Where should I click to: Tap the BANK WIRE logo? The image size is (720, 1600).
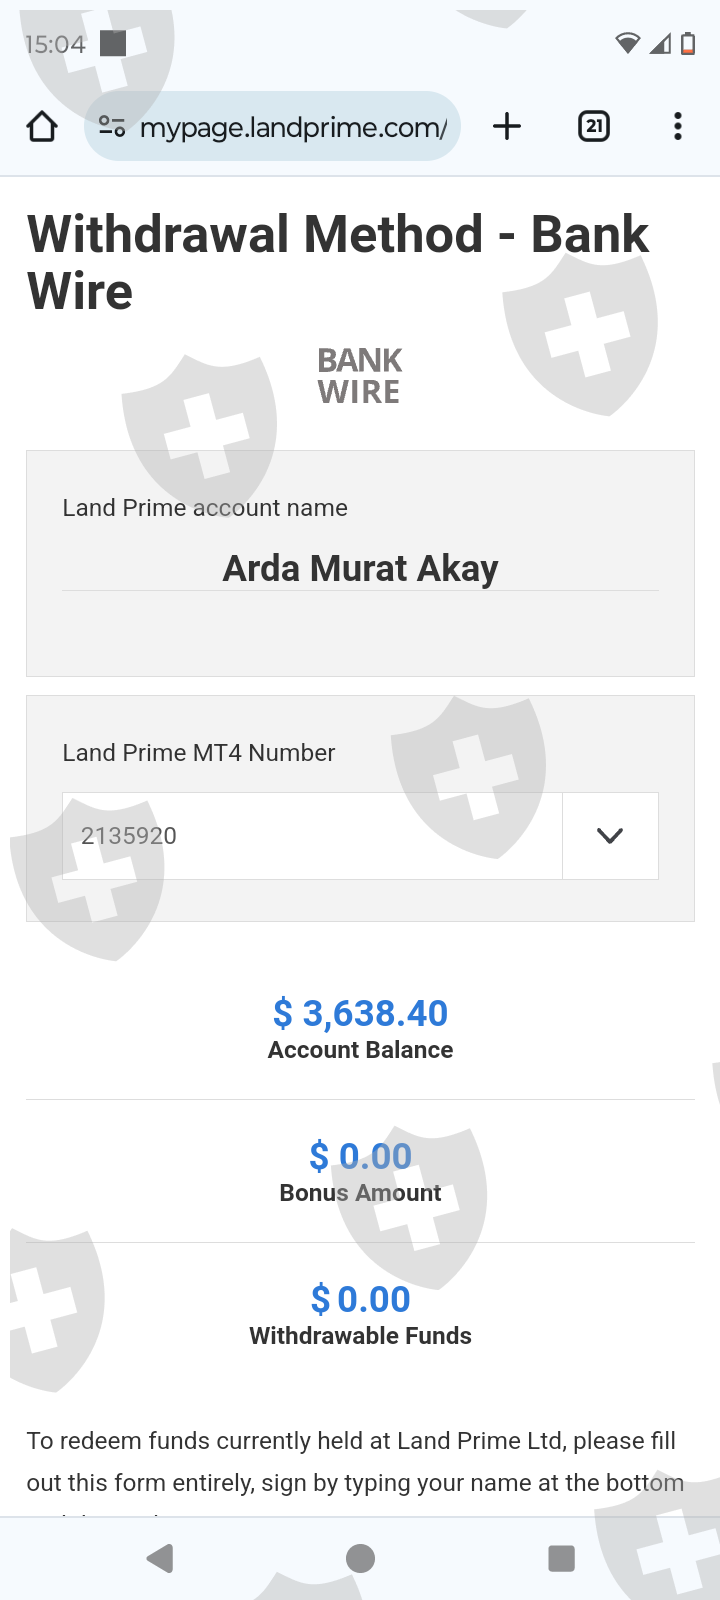(360, 376)
